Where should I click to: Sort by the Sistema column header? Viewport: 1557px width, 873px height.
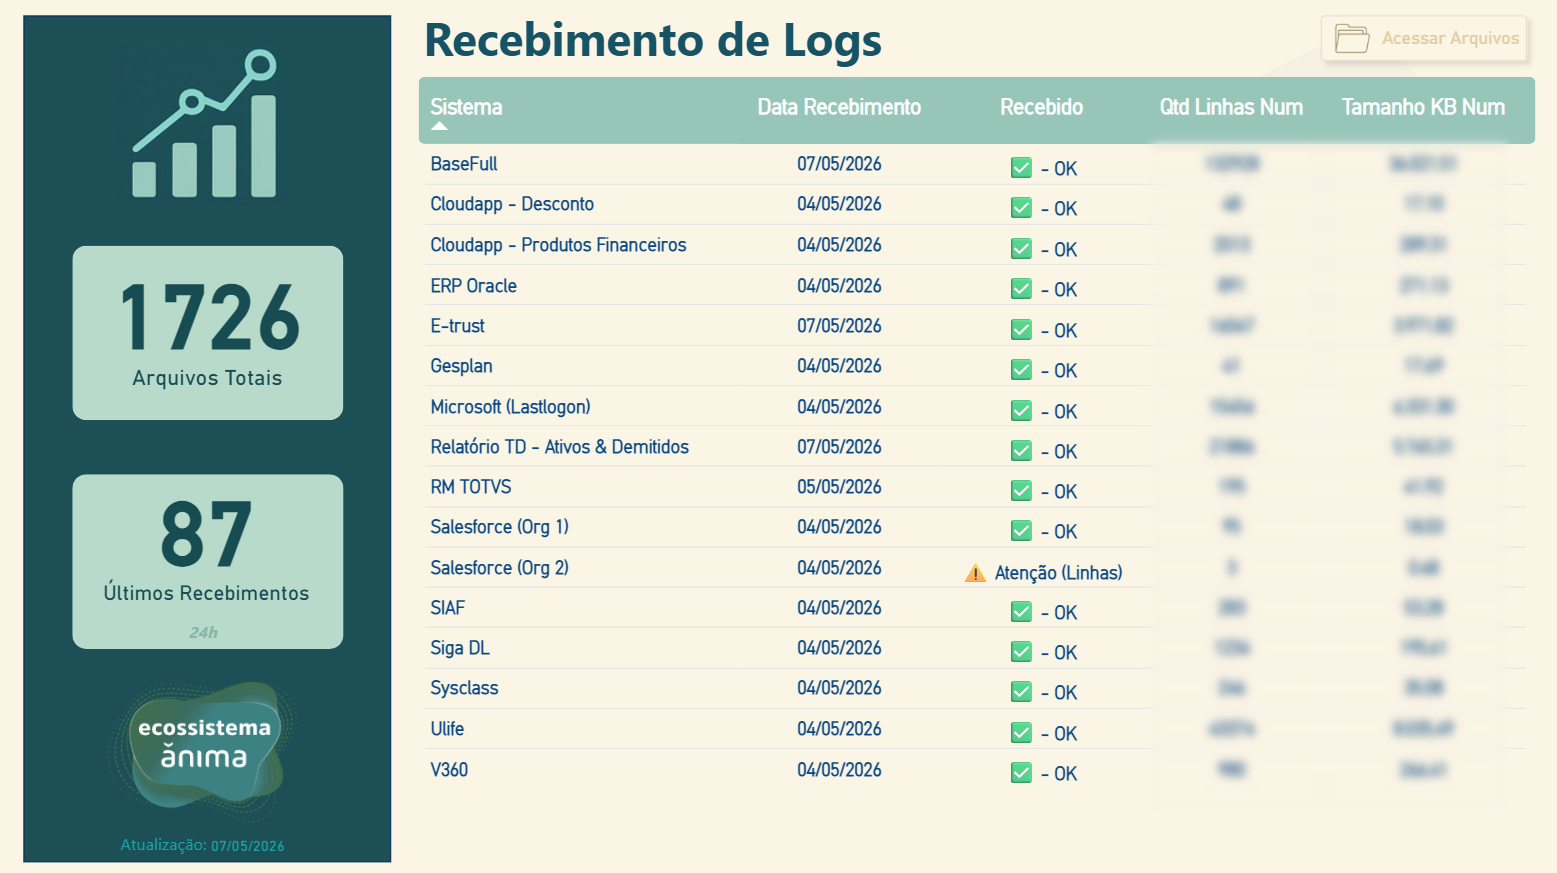pos(466,107)
